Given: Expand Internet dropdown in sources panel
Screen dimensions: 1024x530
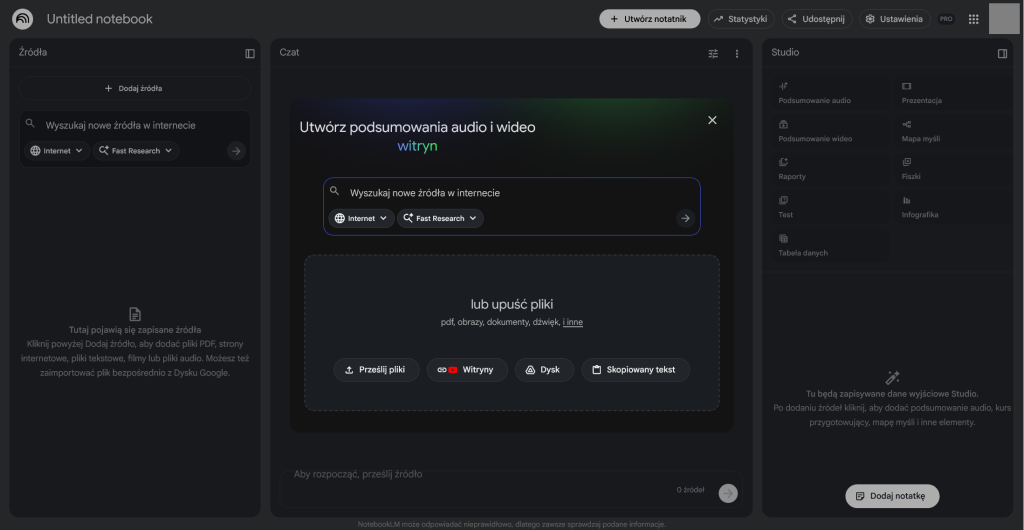Looking at the screenshot, I should [57, 151].
